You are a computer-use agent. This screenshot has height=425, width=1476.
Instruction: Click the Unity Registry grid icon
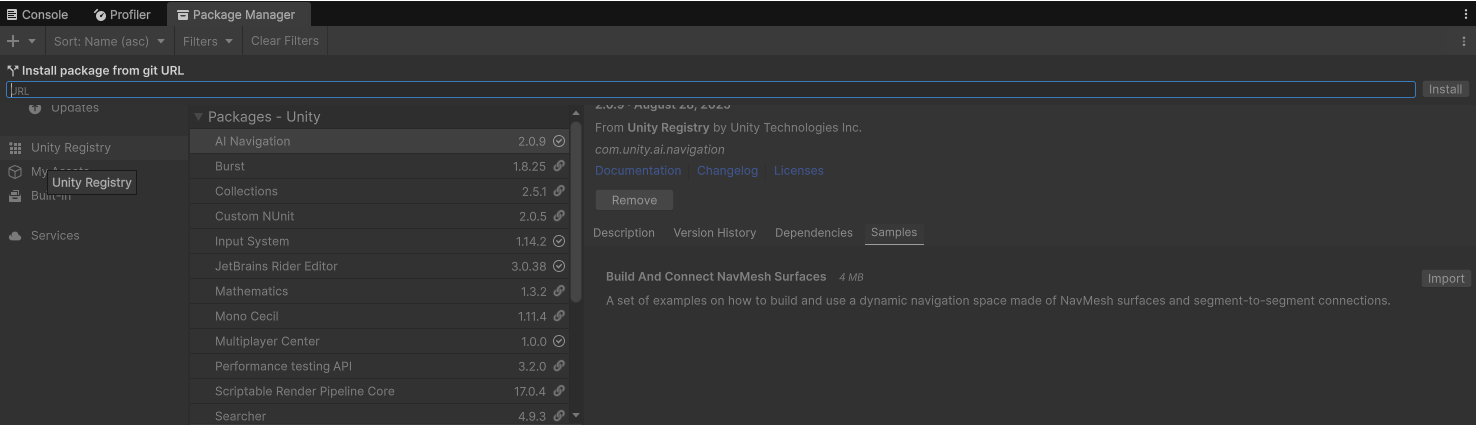[x=15, y=148]
